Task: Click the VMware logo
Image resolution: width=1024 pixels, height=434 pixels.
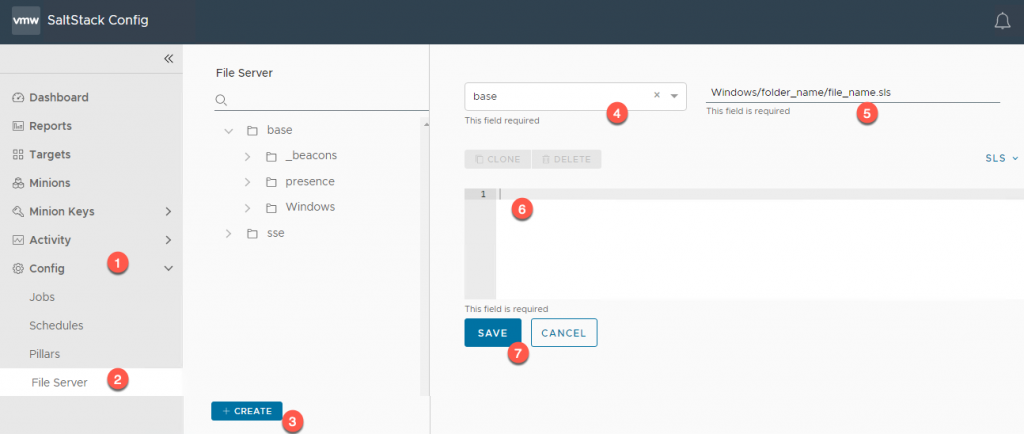Action: [x=25, y=20]
